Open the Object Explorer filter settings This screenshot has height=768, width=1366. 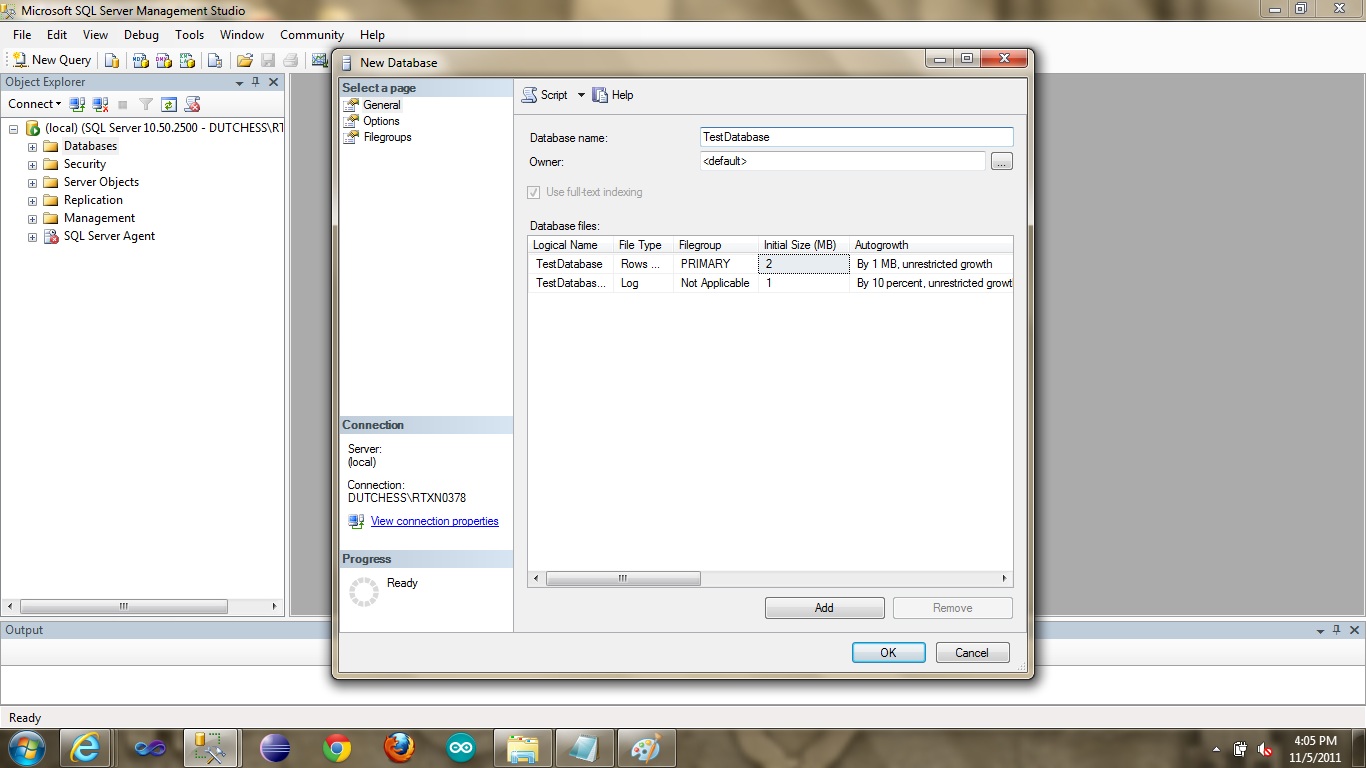146,103
